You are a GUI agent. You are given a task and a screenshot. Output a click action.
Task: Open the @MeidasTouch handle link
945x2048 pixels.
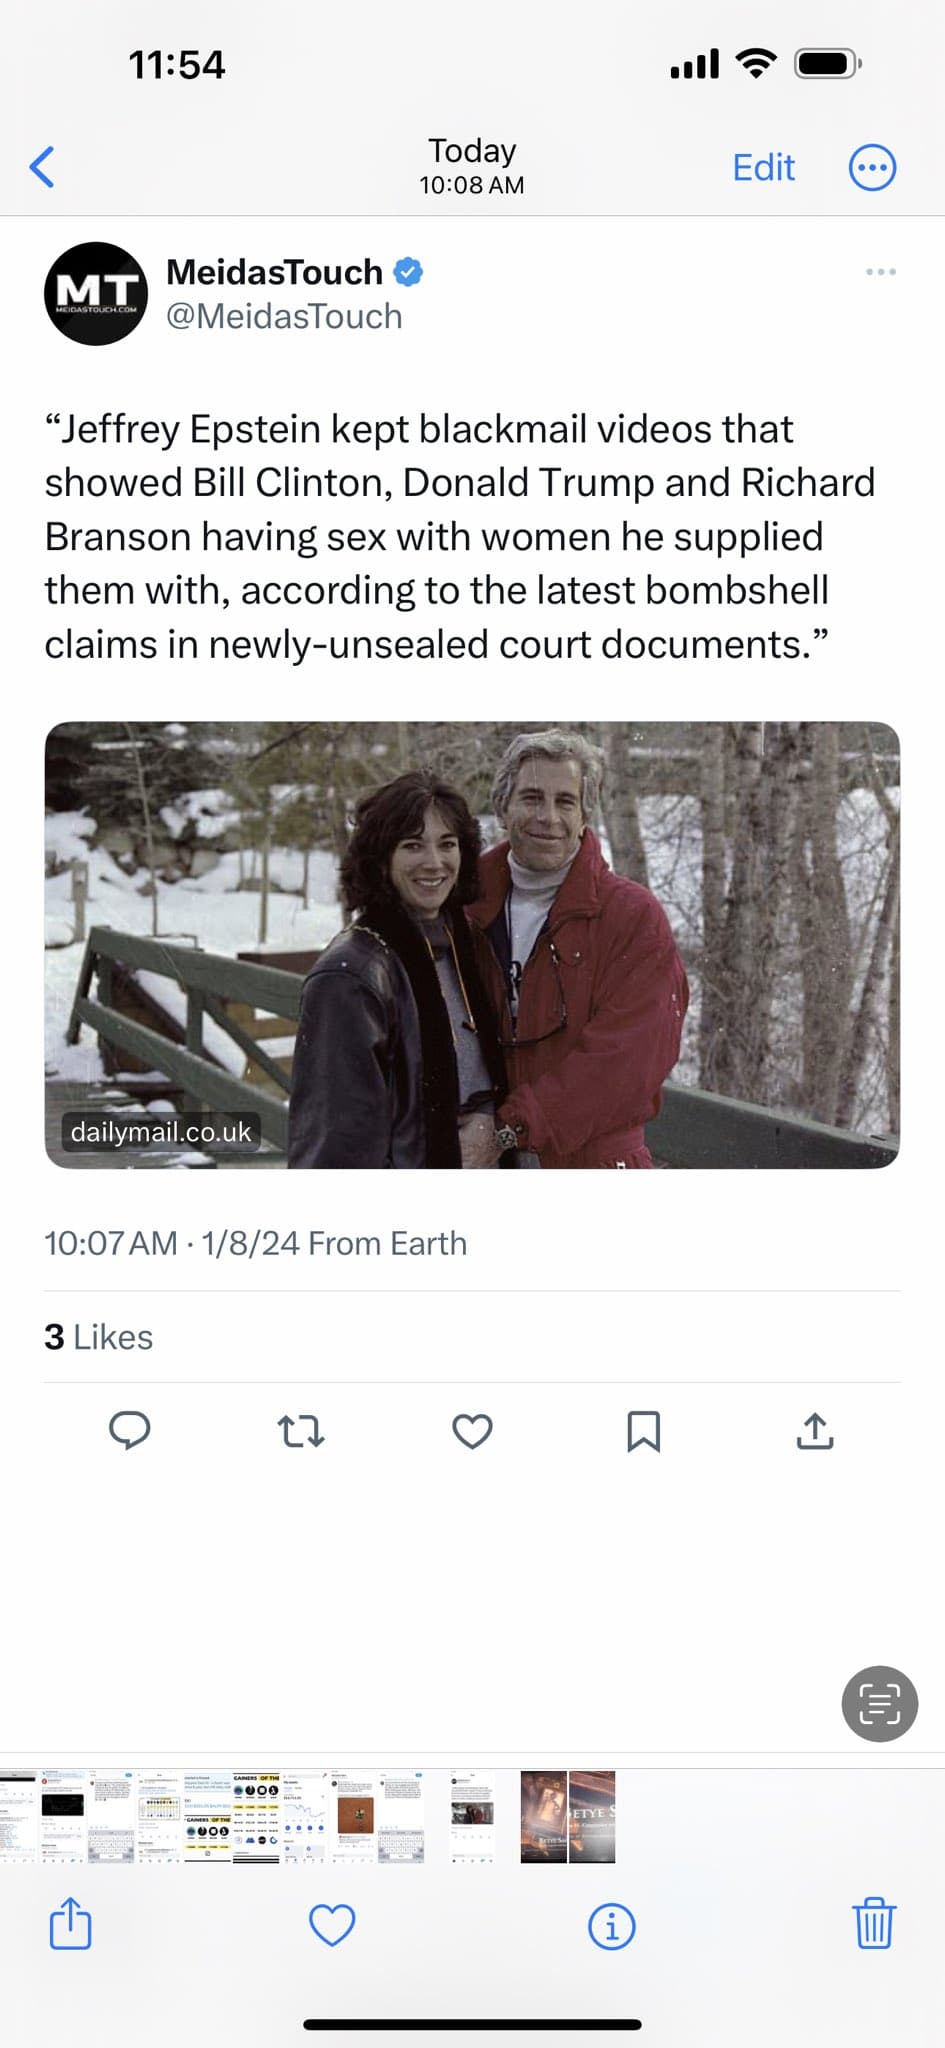pos(284,317)
